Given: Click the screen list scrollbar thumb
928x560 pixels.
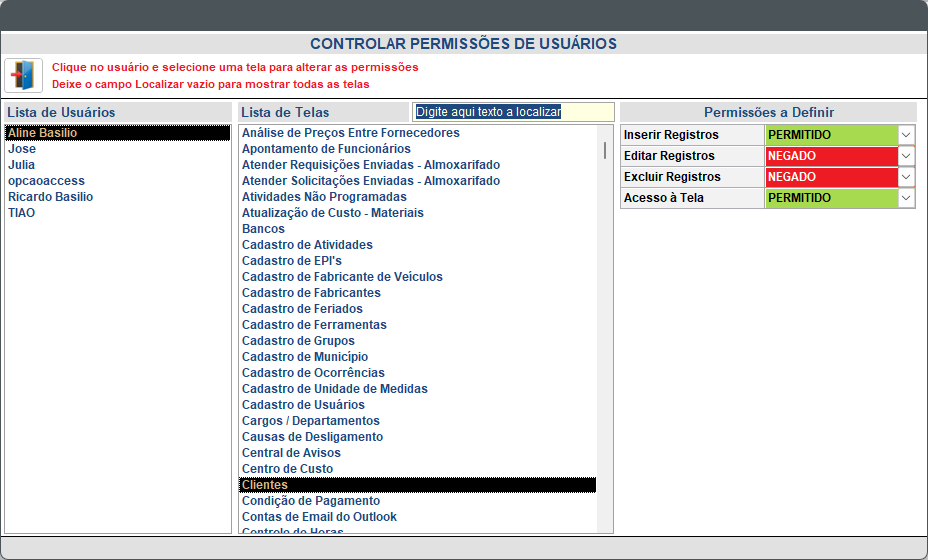Looking at the screenshot, I should tap(605, 150).
